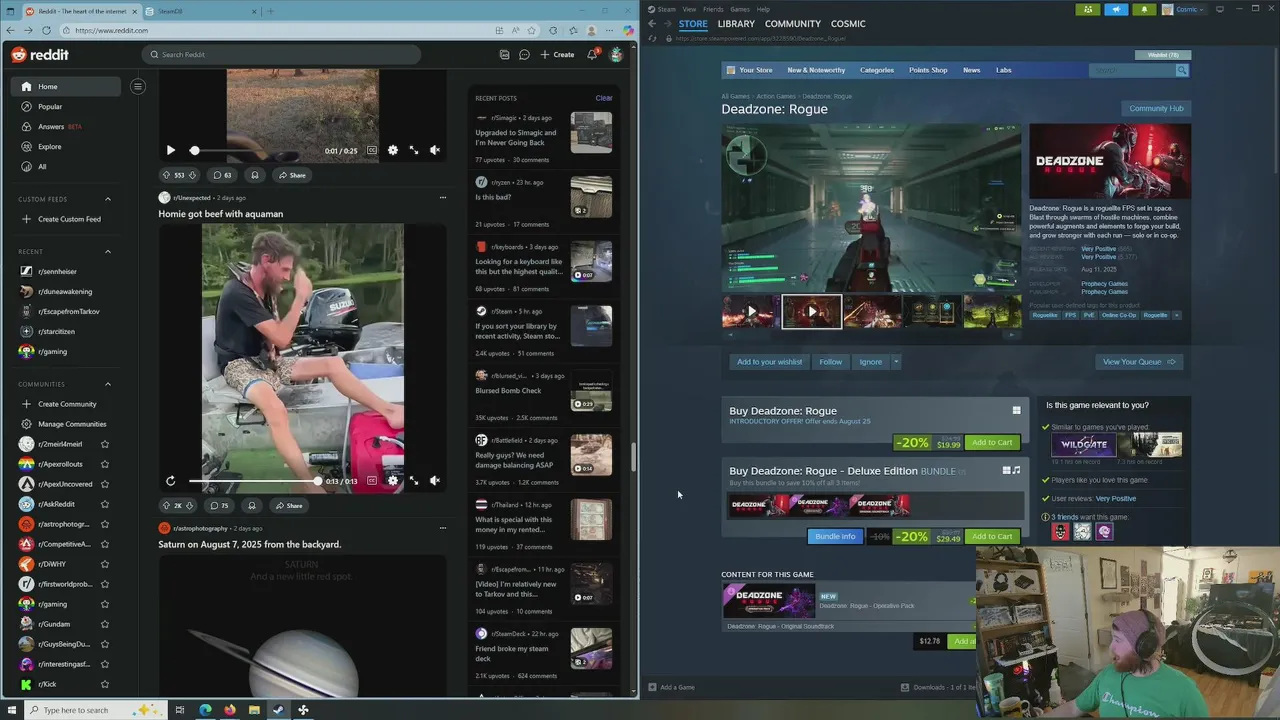Seek the aquaman video progress bar

pyautogui.click(x=253, y=481)
